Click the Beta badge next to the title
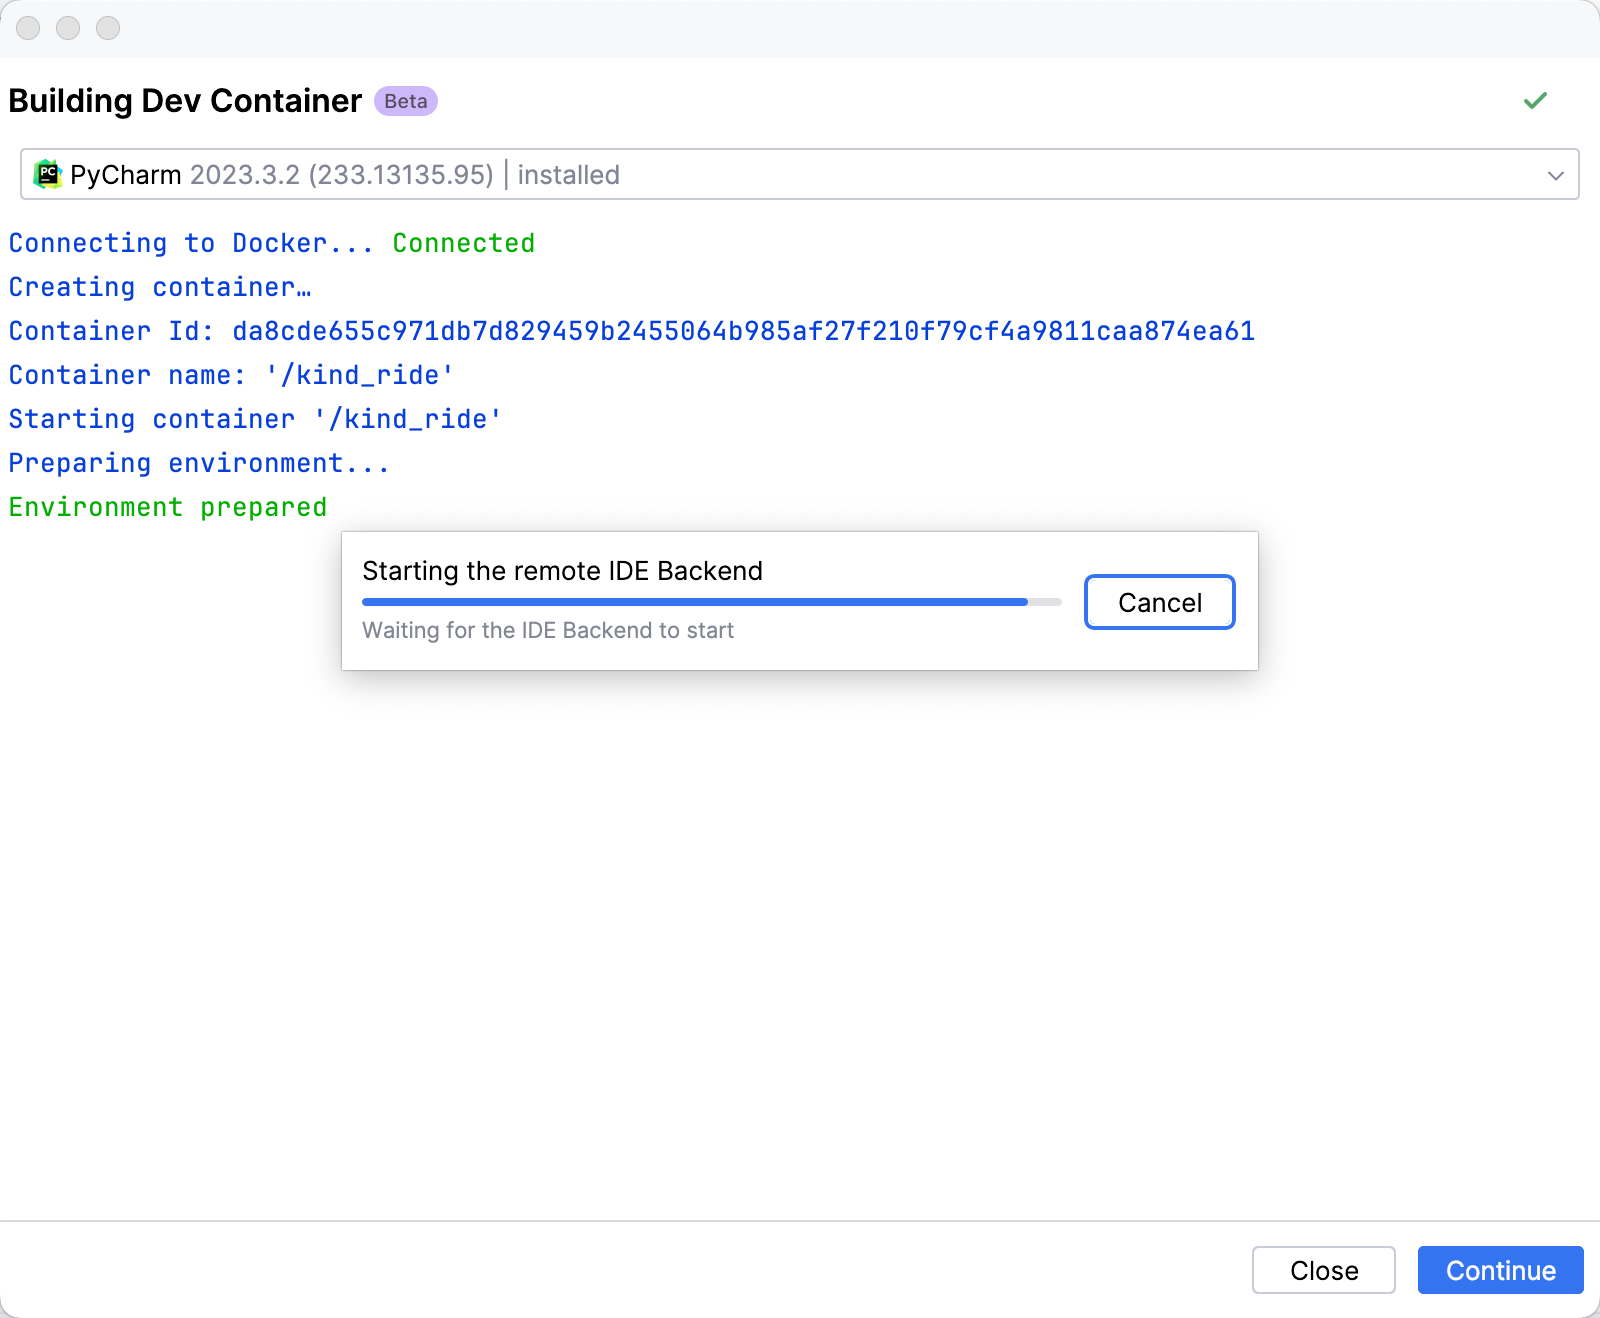Image resolution: width=1600 pixels, height=1318 pixels. 405,100
